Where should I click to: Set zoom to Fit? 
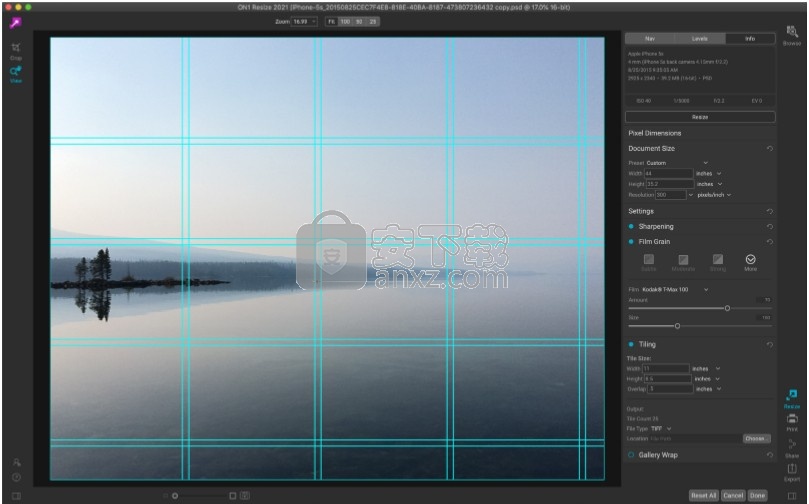331,22
